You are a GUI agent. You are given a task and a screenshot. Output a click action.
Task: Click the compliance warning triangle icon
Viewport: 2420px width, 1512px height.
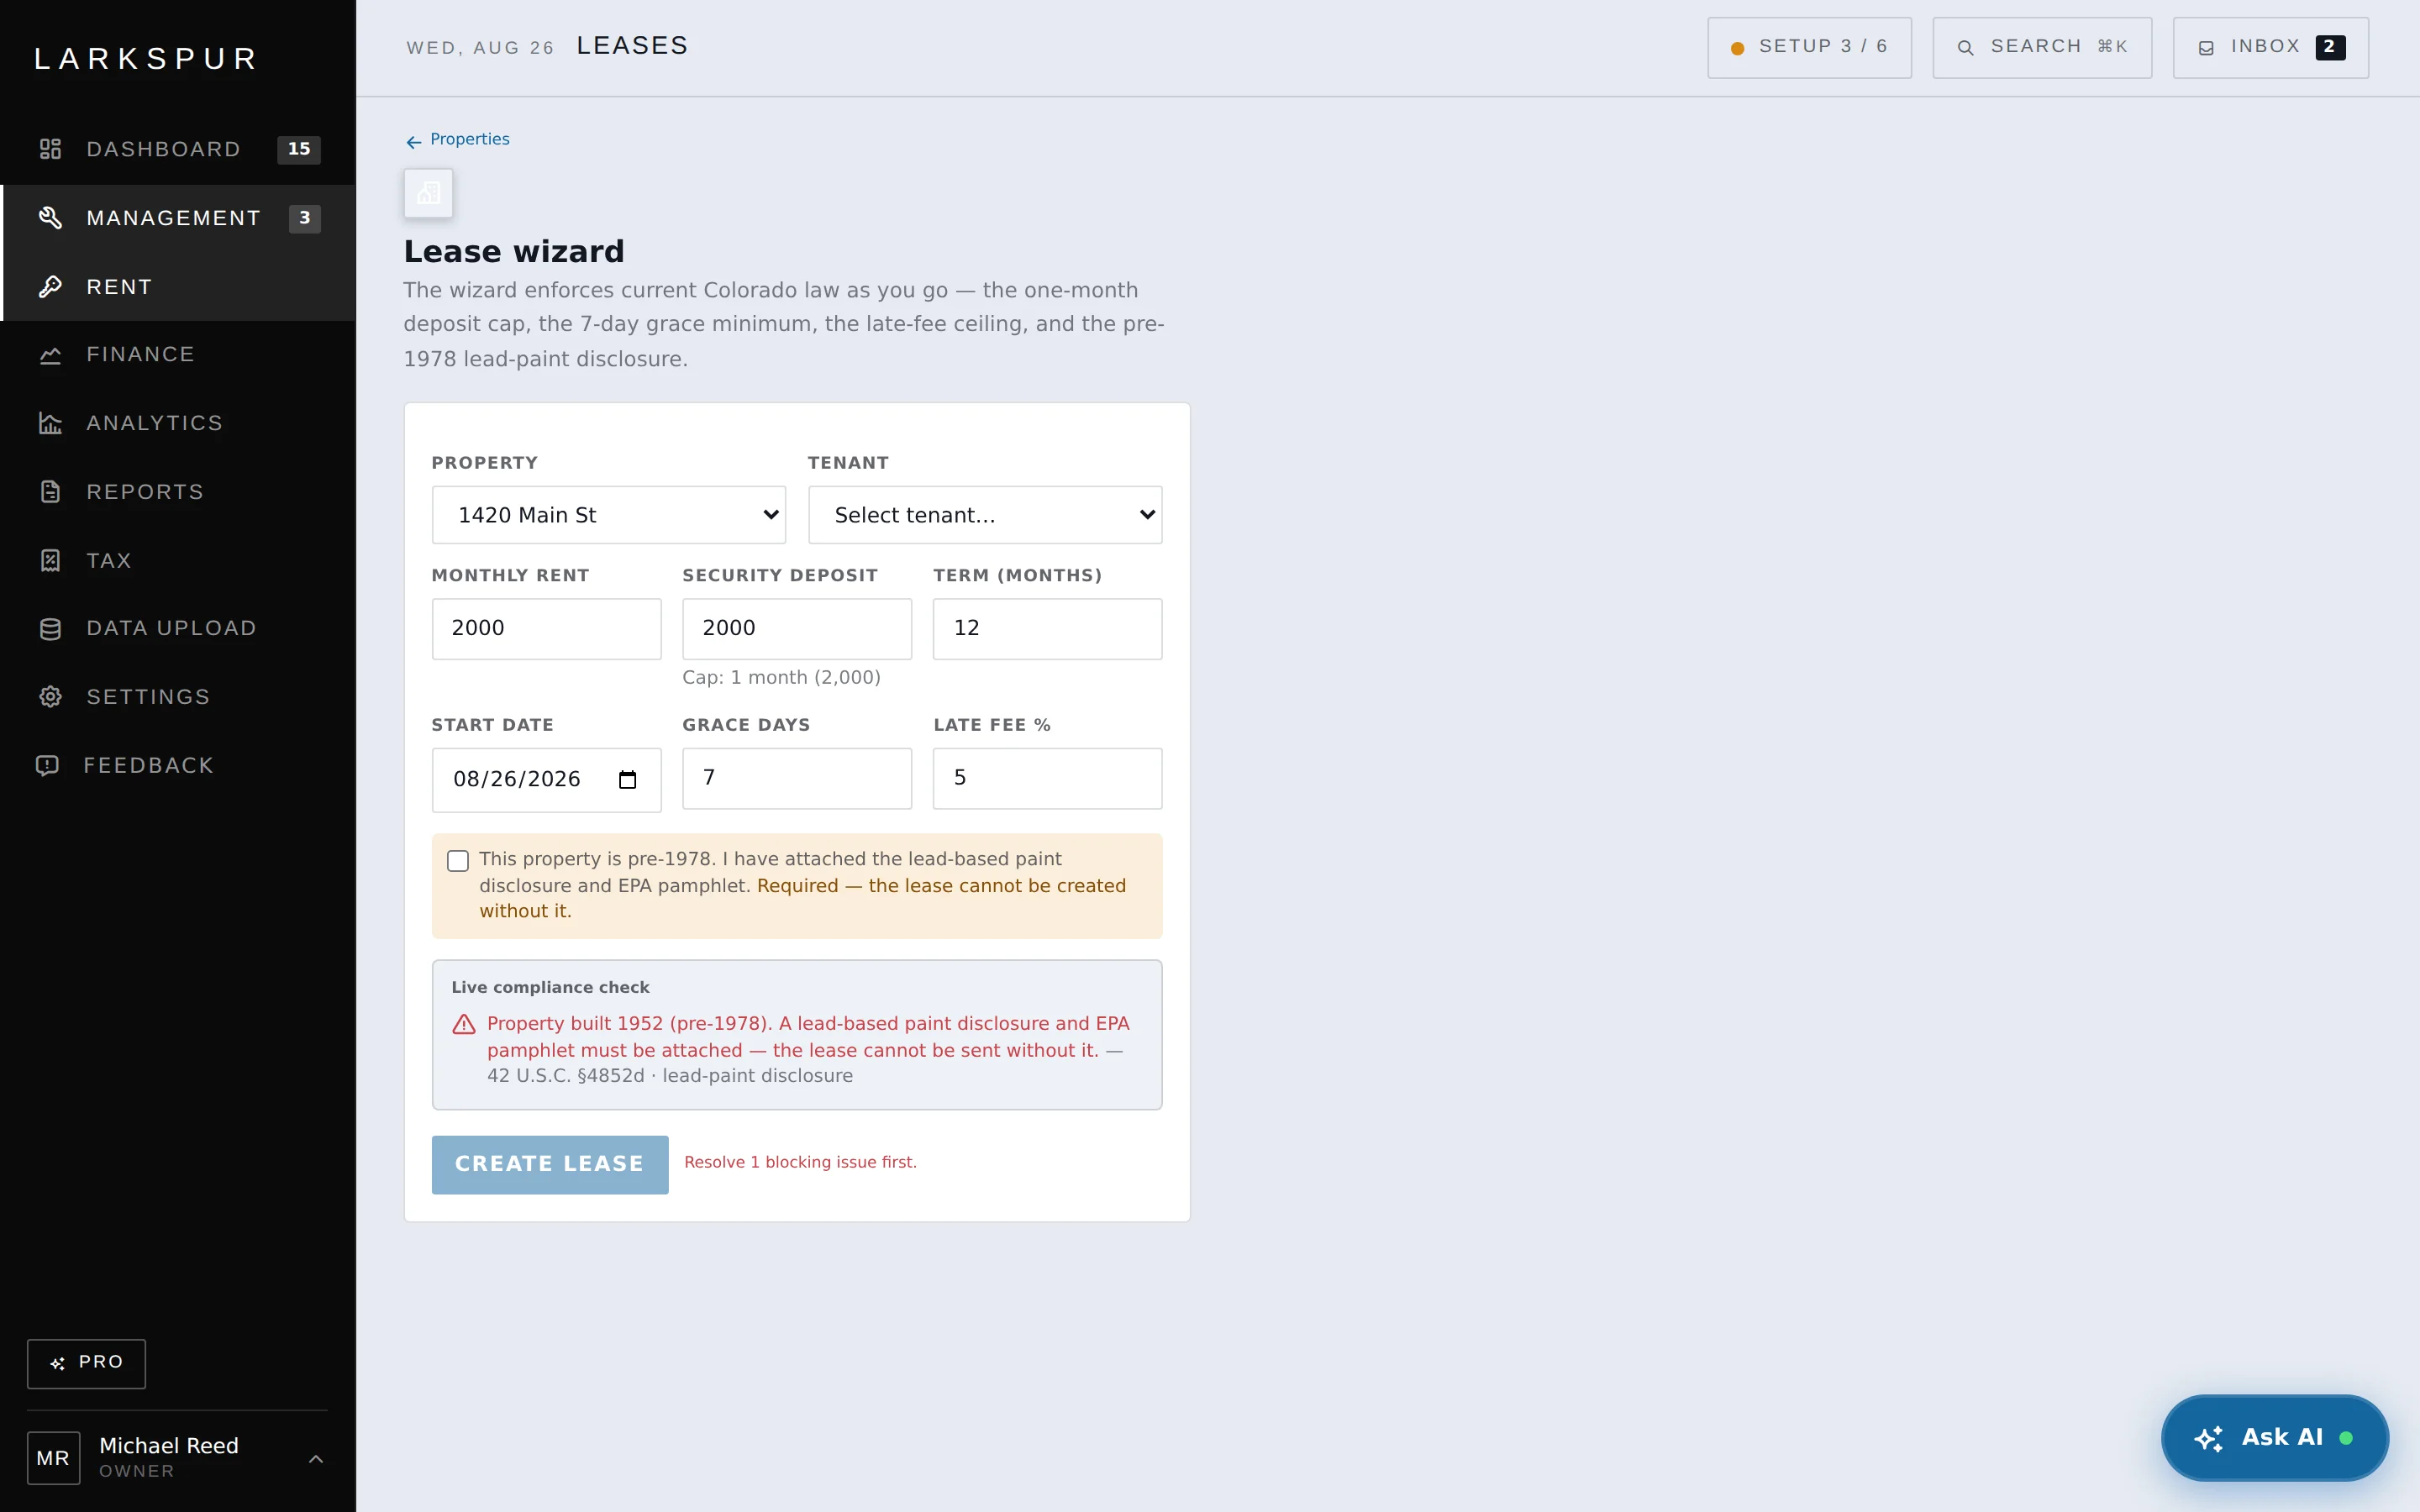464,1024
